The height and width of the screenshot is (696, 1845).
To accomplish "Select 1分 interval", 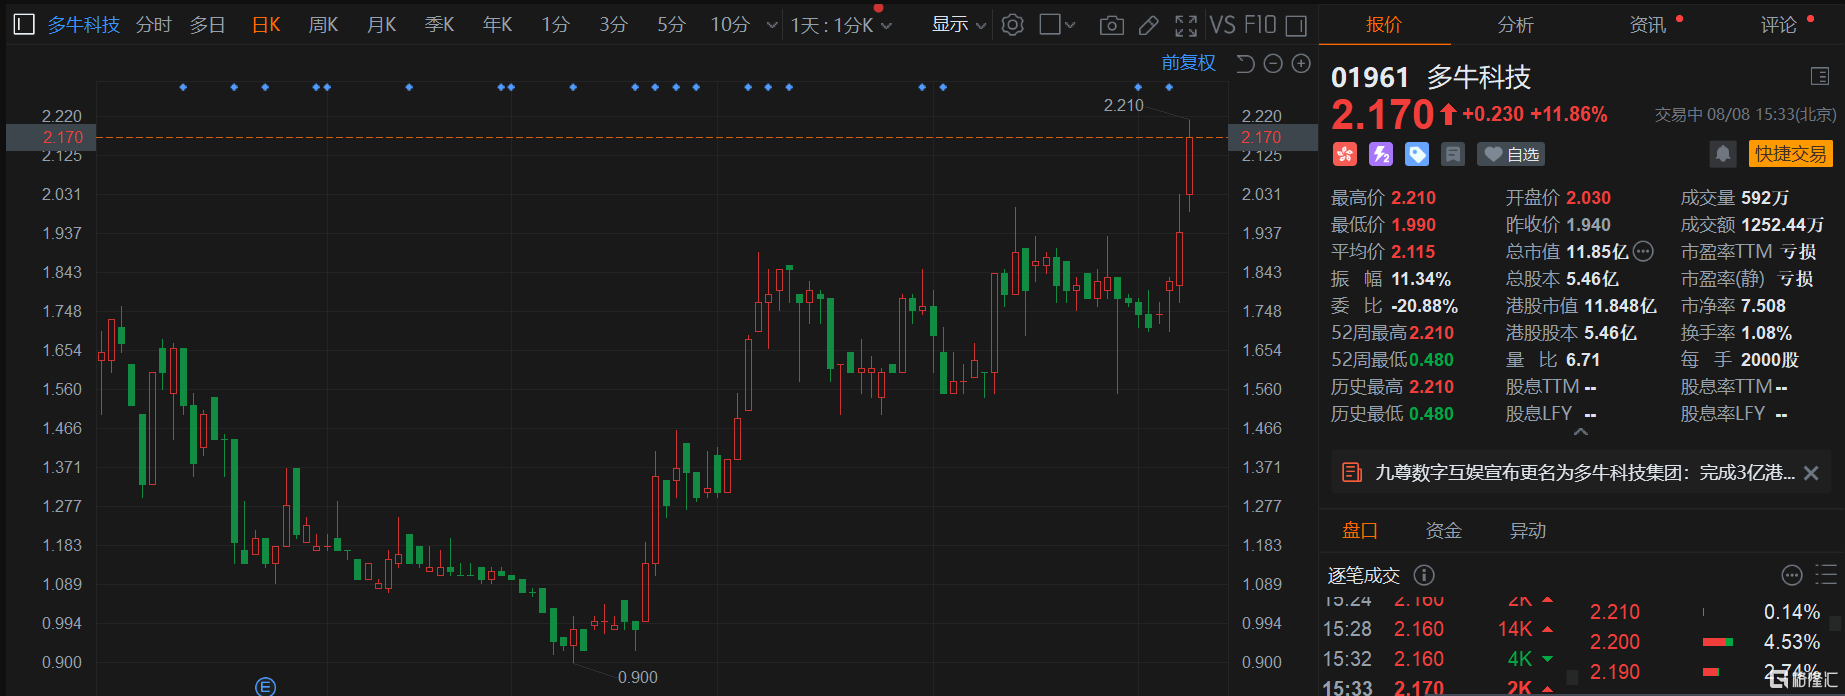I will (556, 24).
